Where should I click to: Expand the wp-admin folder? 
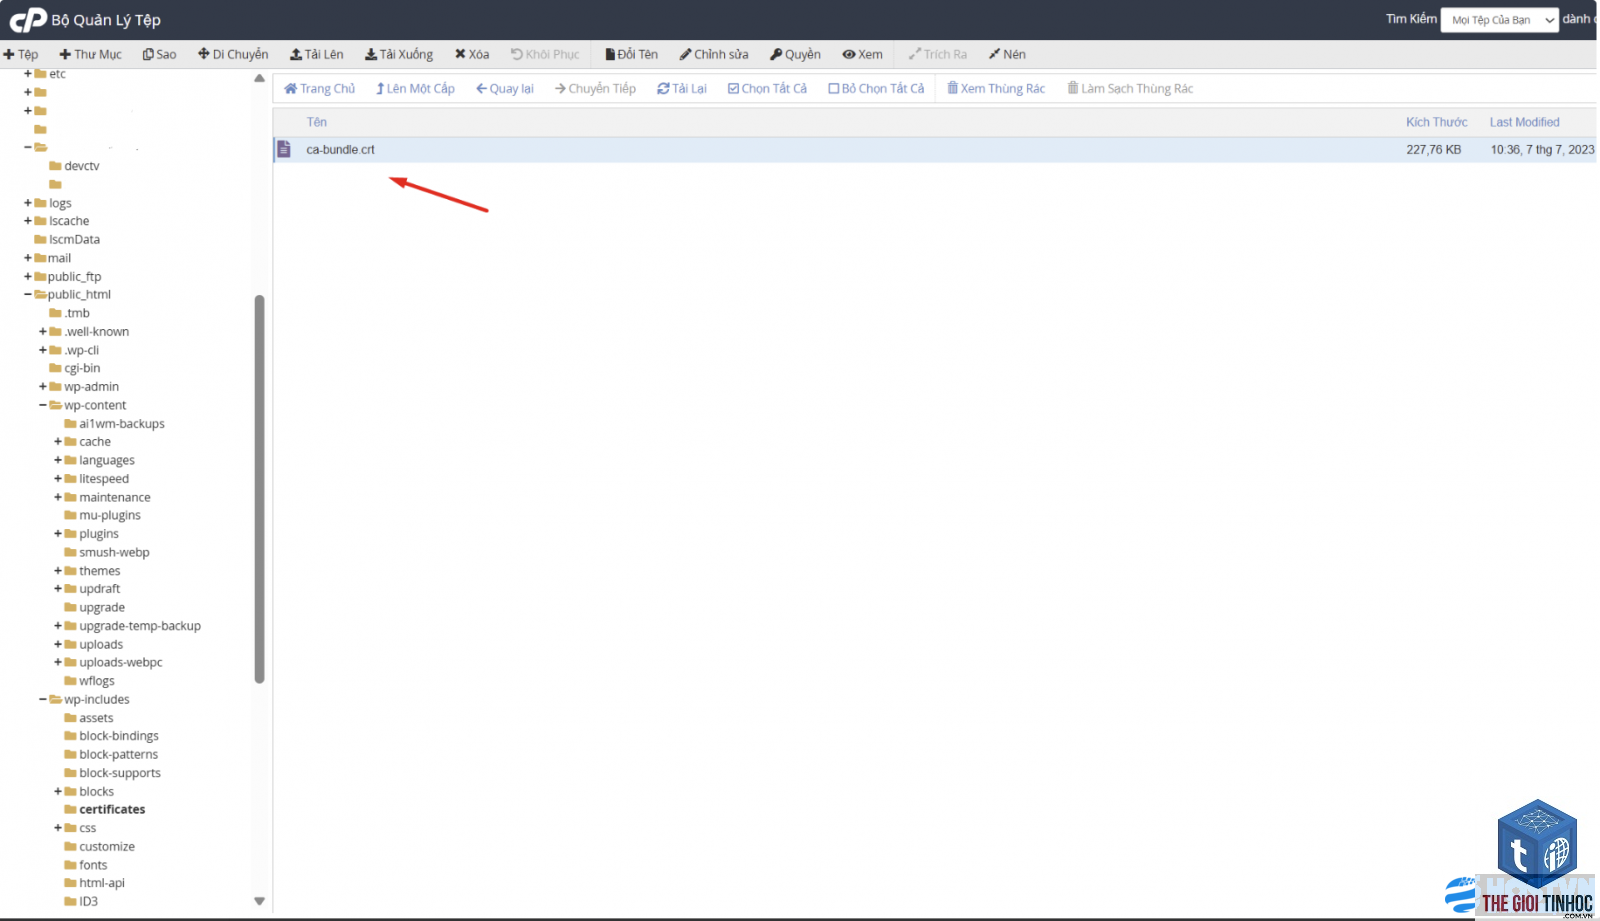(43, 387)
